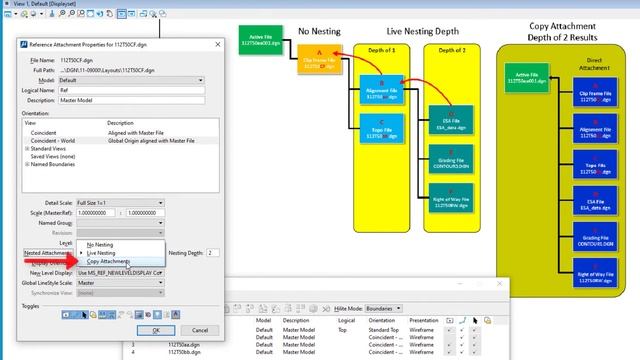
Task: Click the Detach Reference X icon
Action: (x=326, y=309)
